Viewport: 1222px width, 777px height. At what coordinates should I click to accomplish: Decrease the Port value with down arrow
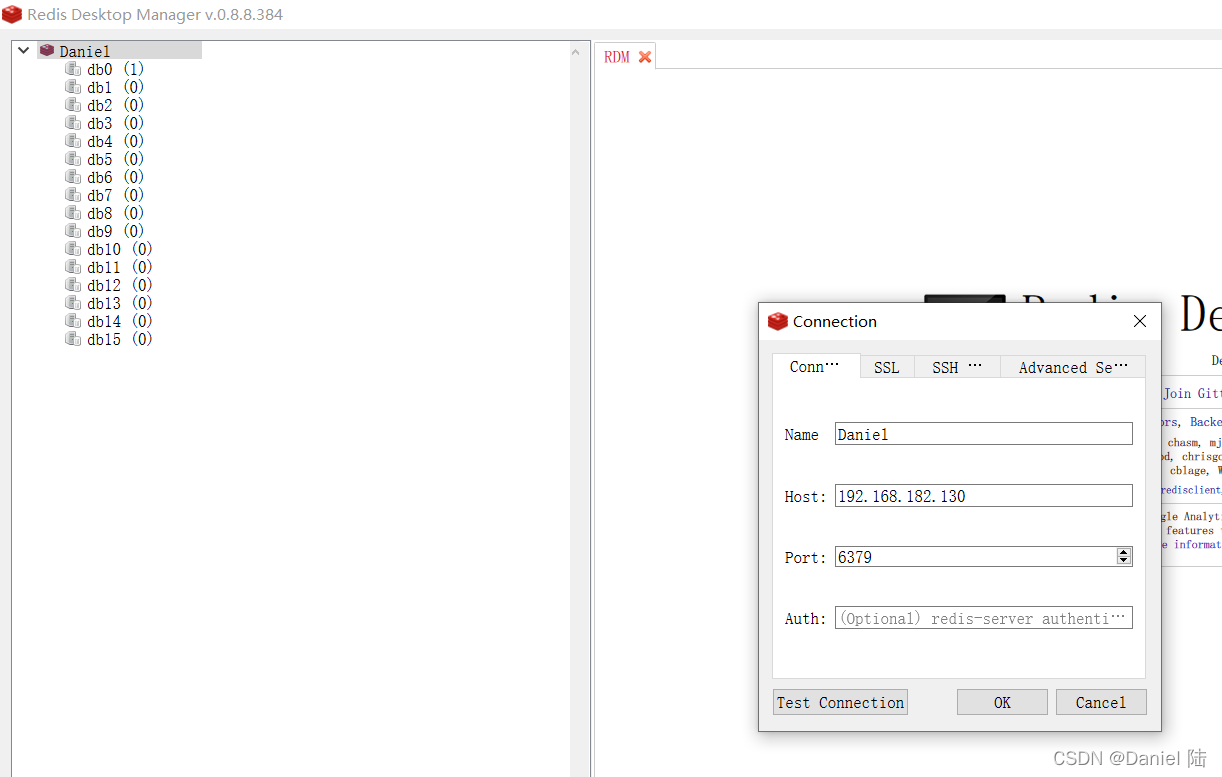1124,561
